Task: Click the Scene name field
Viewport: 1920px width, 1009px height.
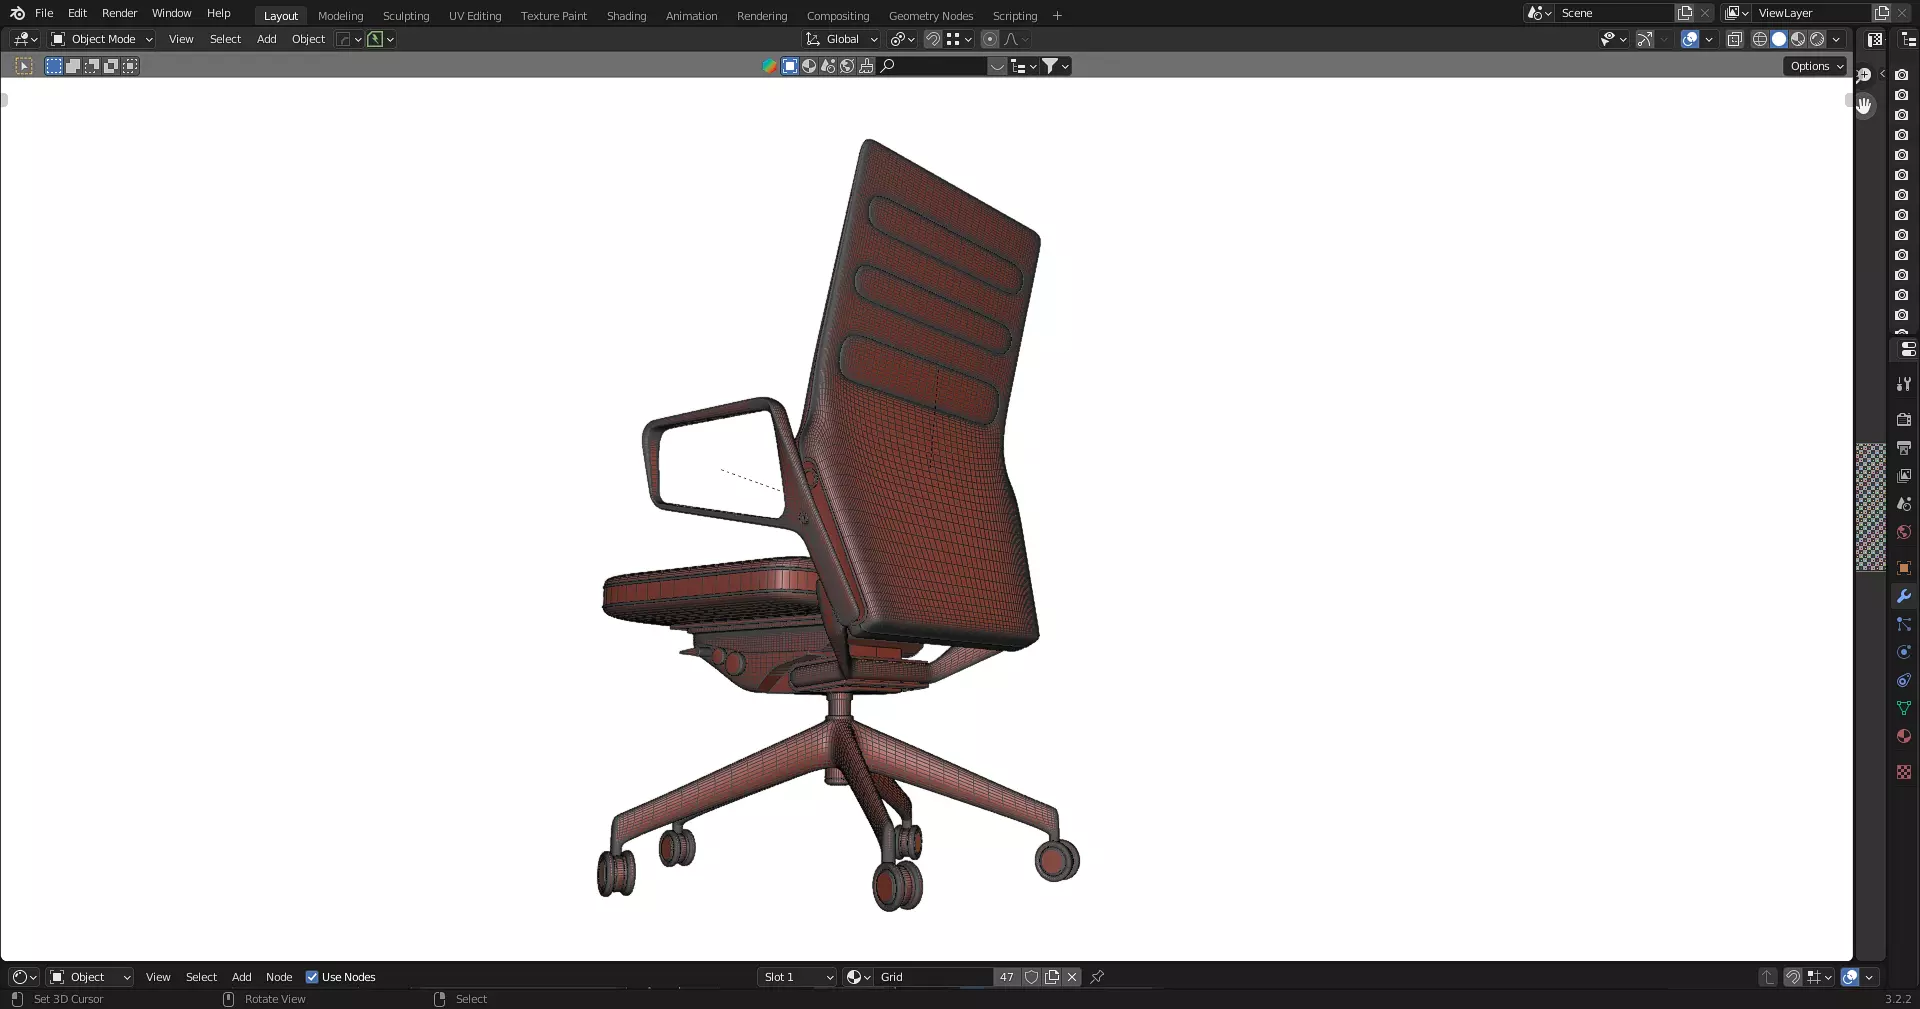Action: tap(1616, 13)
